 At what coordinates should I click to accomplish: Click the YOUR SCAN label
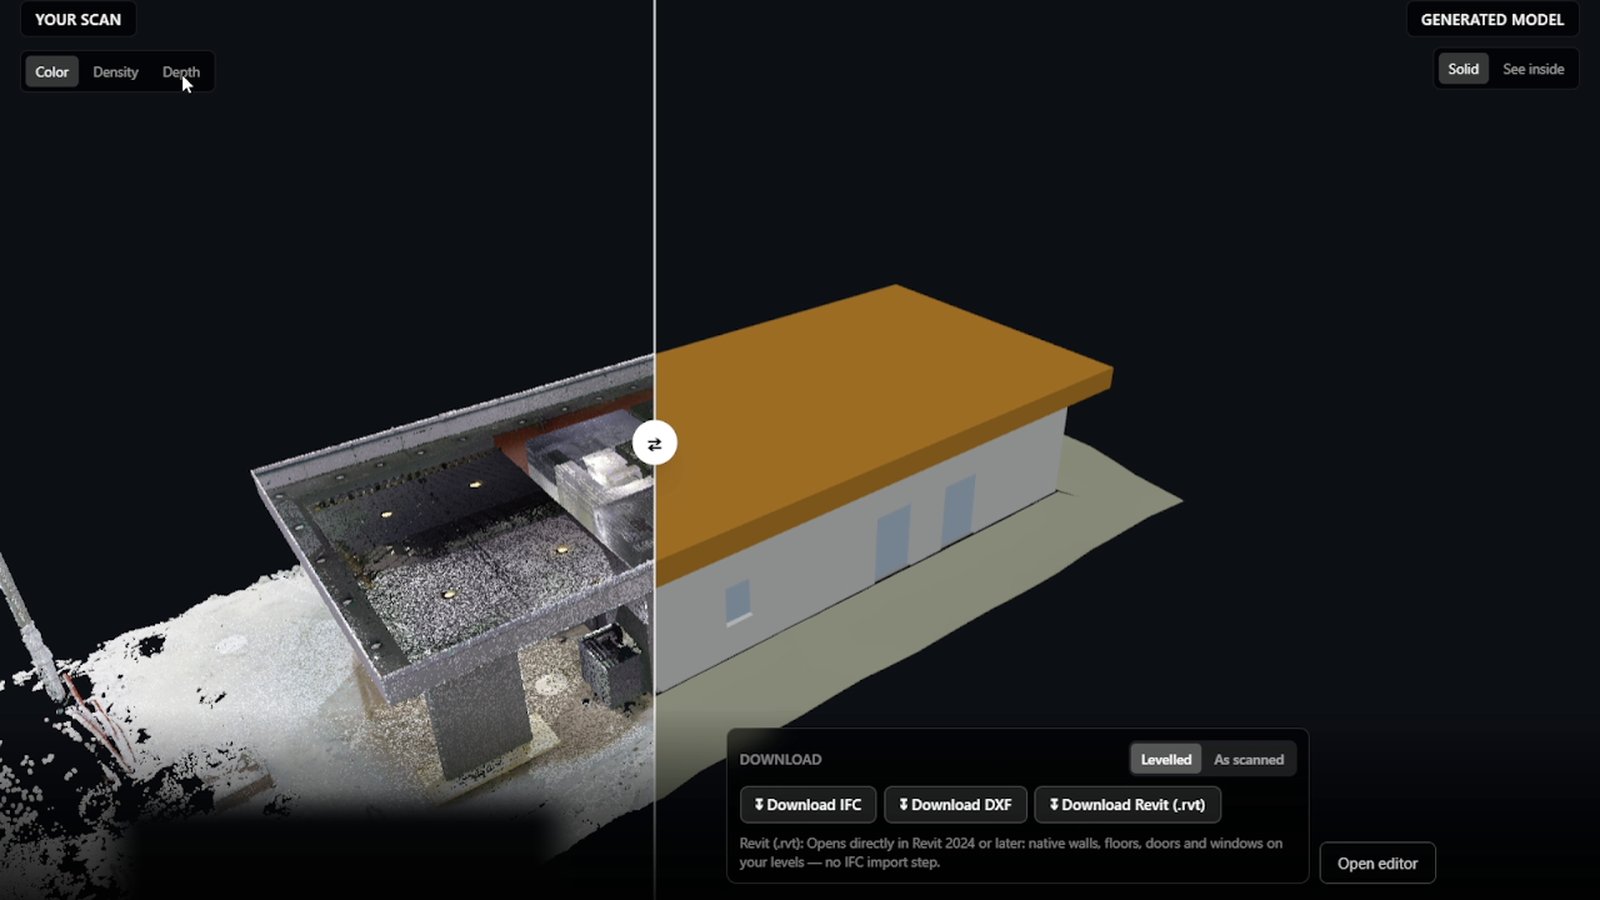[x=78, y=19]
